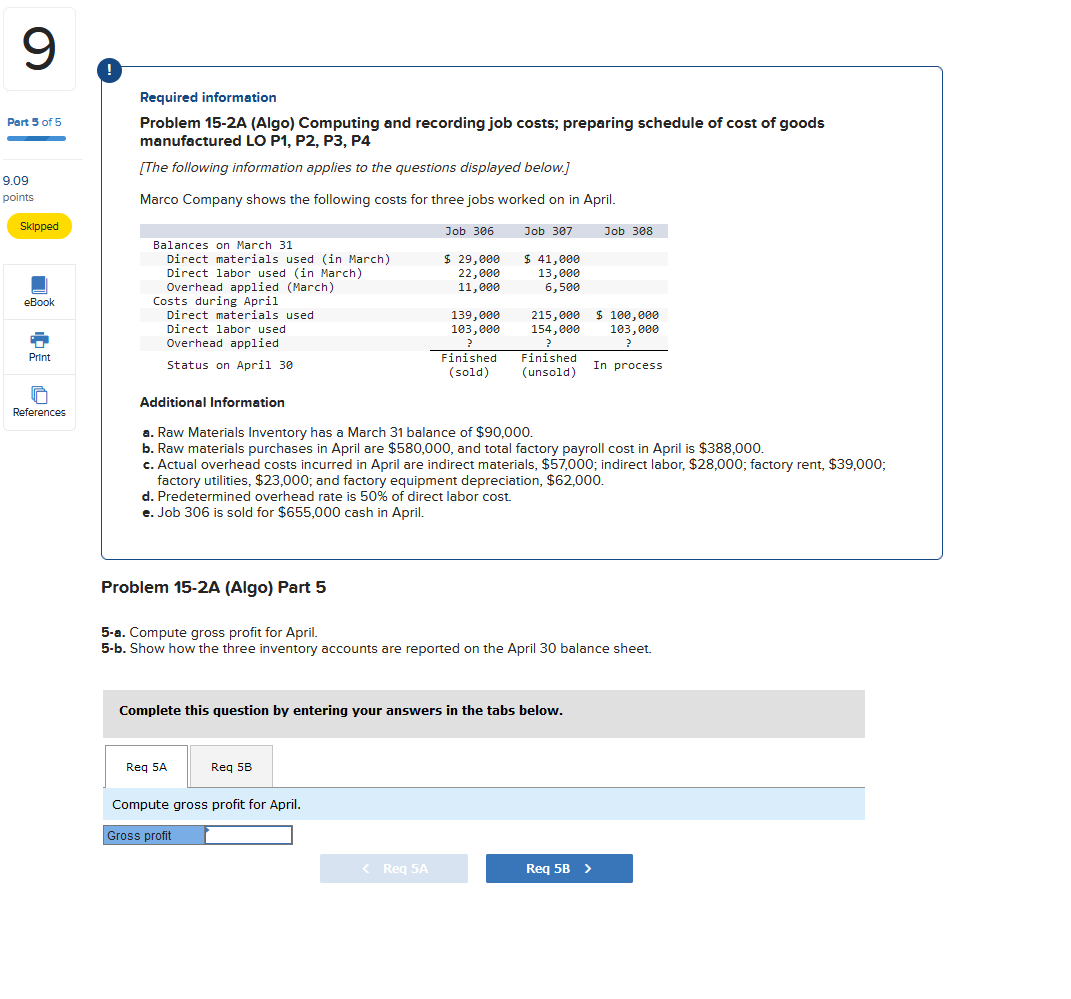Click the 215,000 April materials cell
Screen dimensions: 1071x999
pyautogui.click(x=555, y=315)
